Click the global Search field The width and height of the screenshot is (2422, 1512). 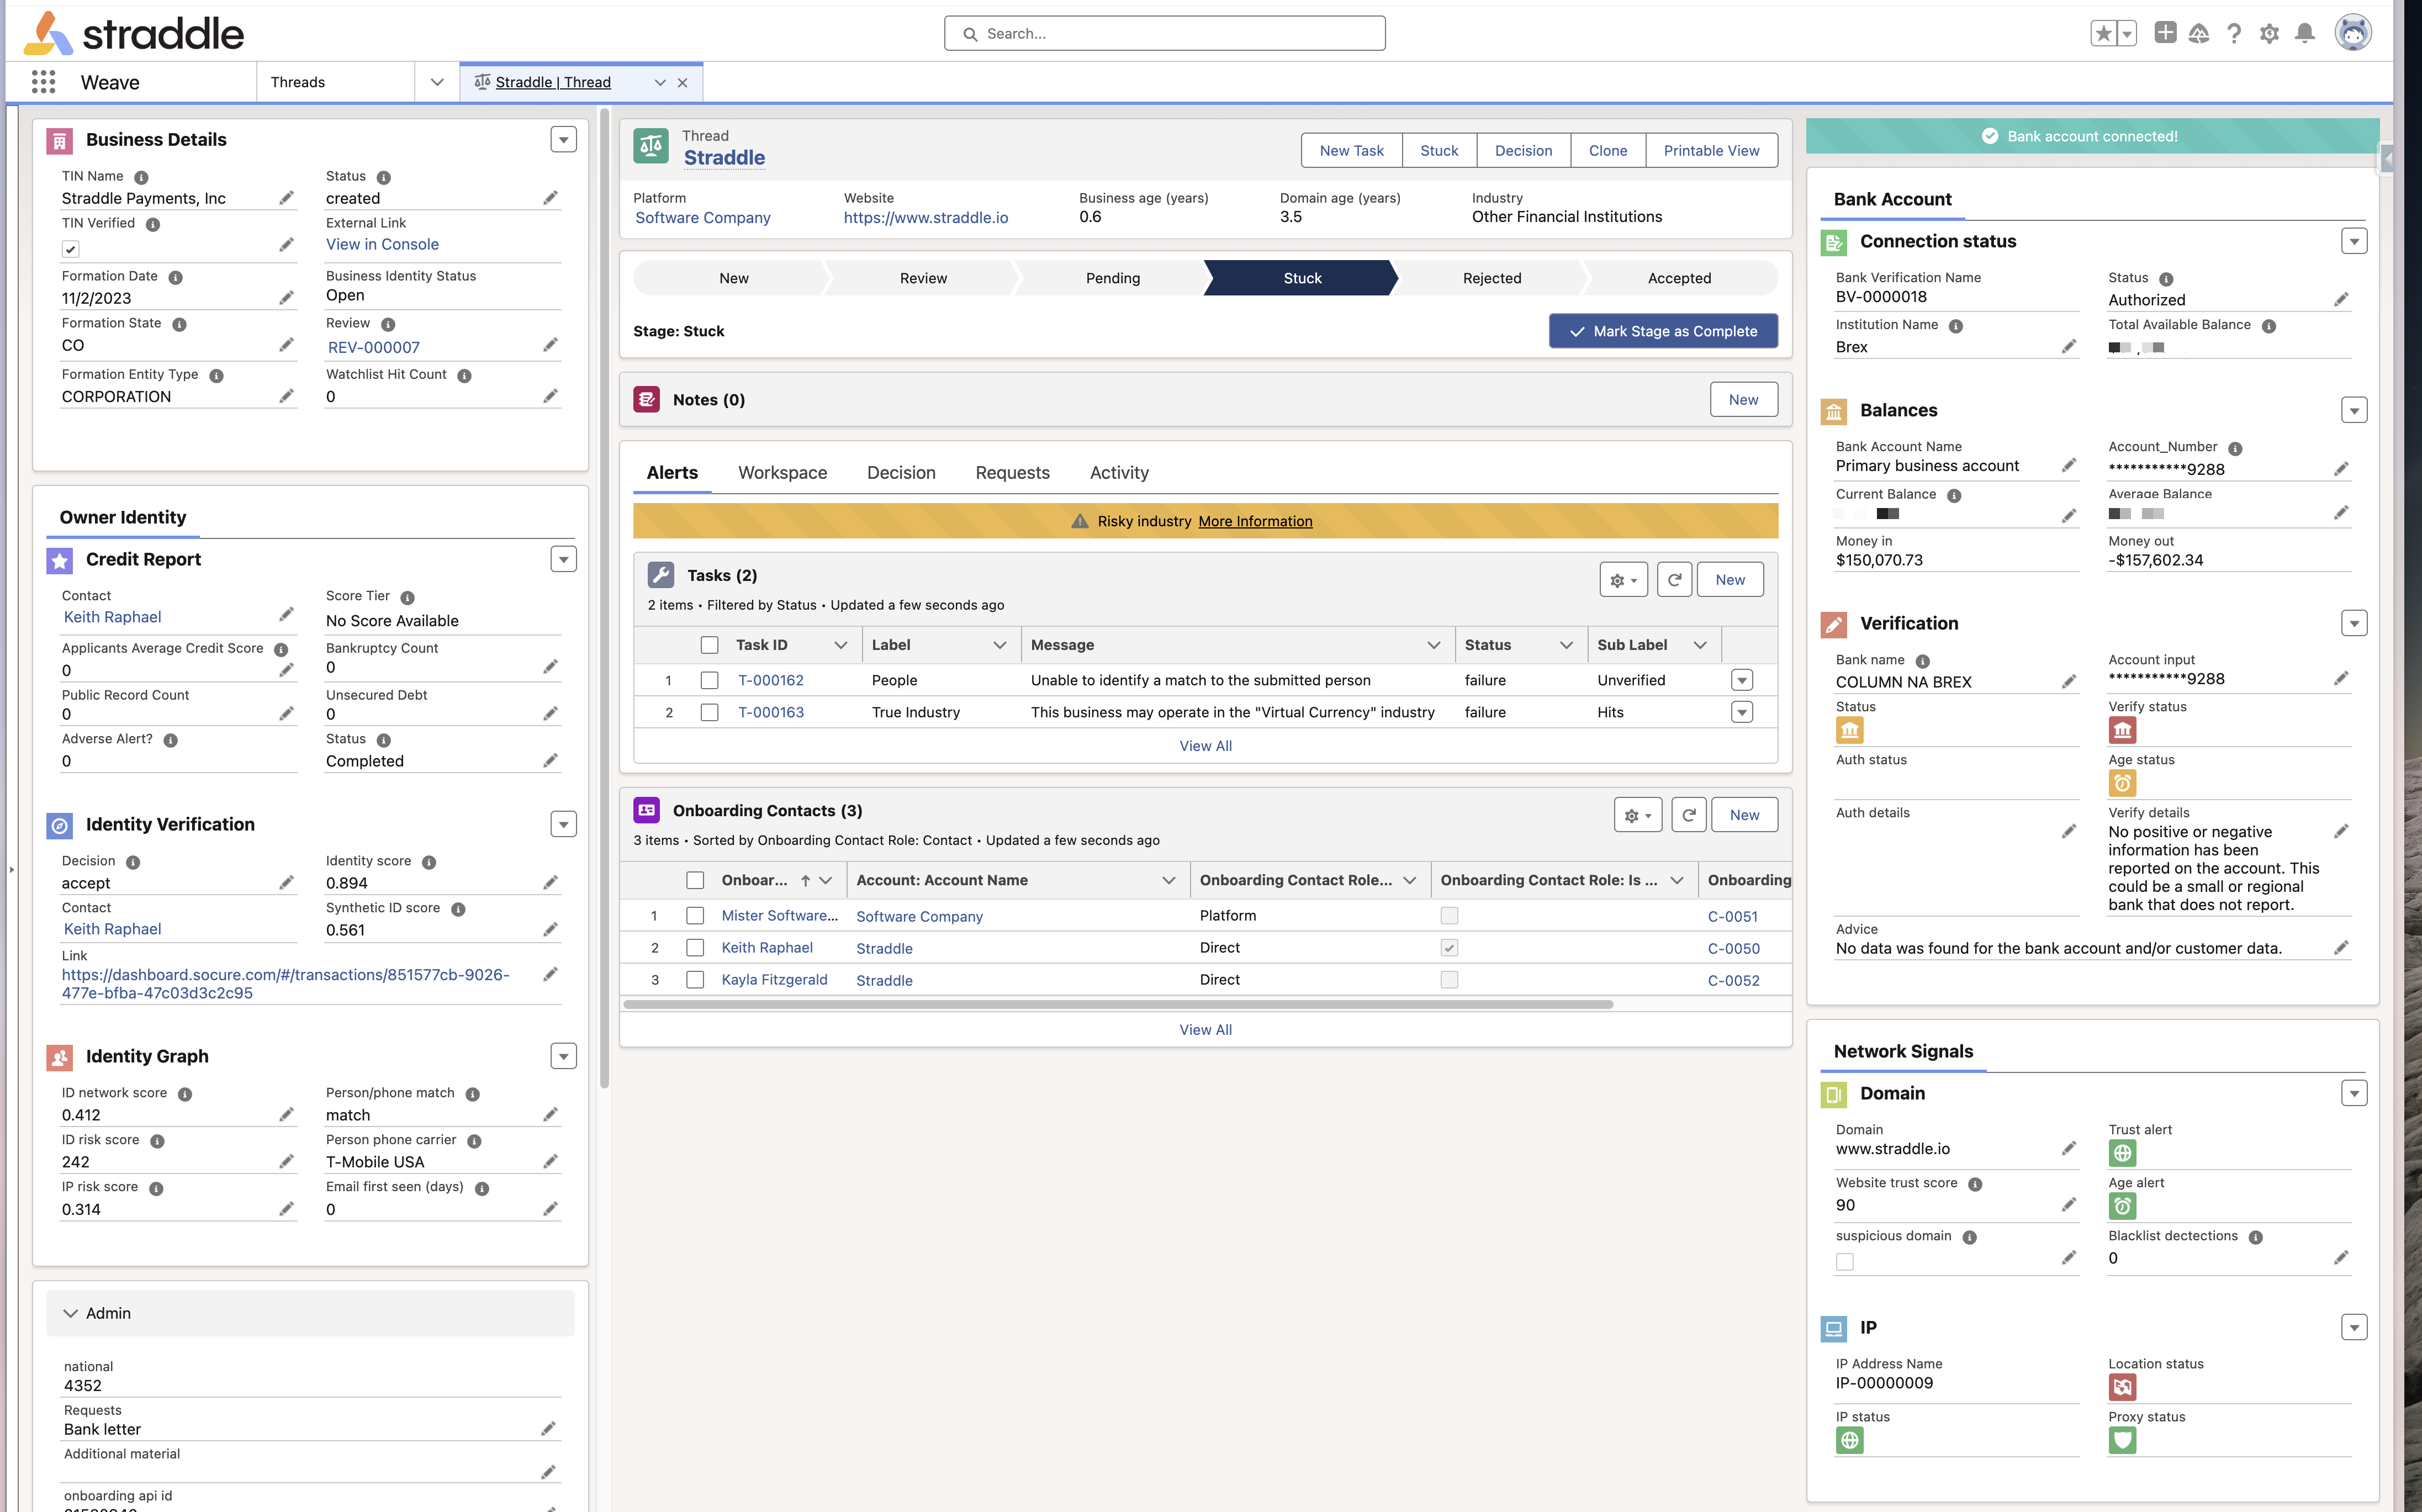1164,34
